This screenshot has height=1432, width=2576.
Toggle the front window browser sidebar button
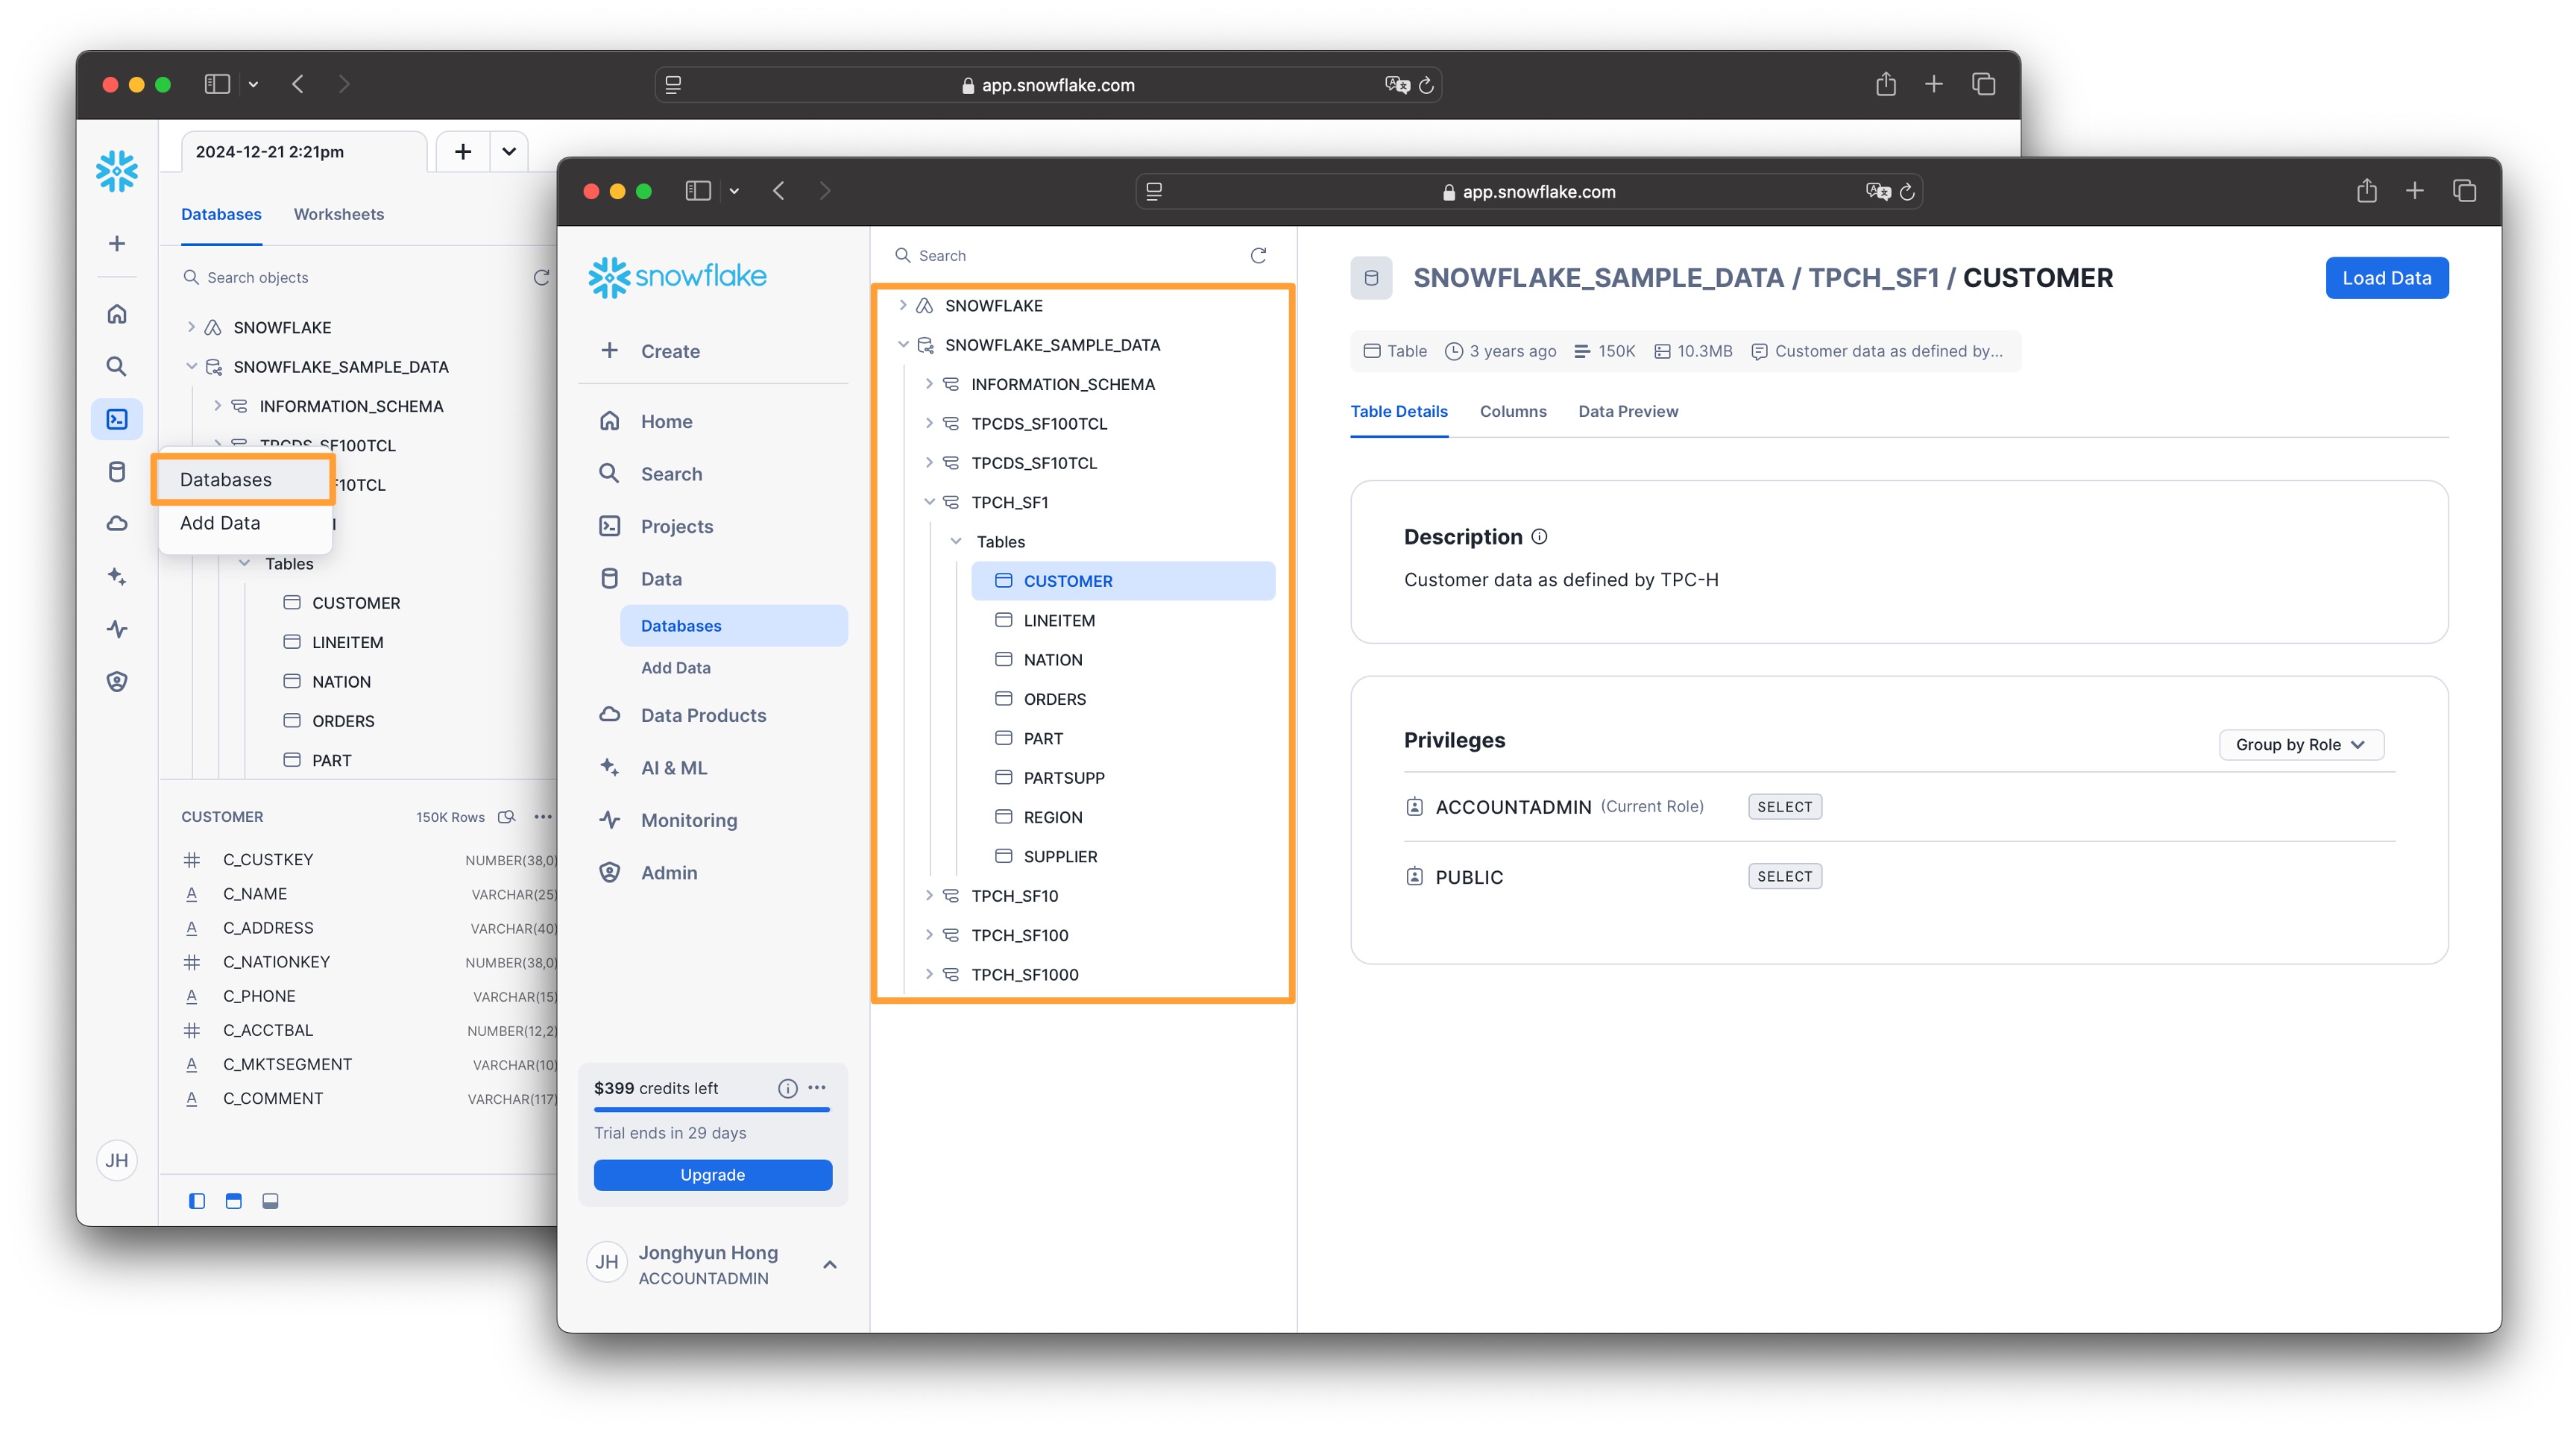698,191
